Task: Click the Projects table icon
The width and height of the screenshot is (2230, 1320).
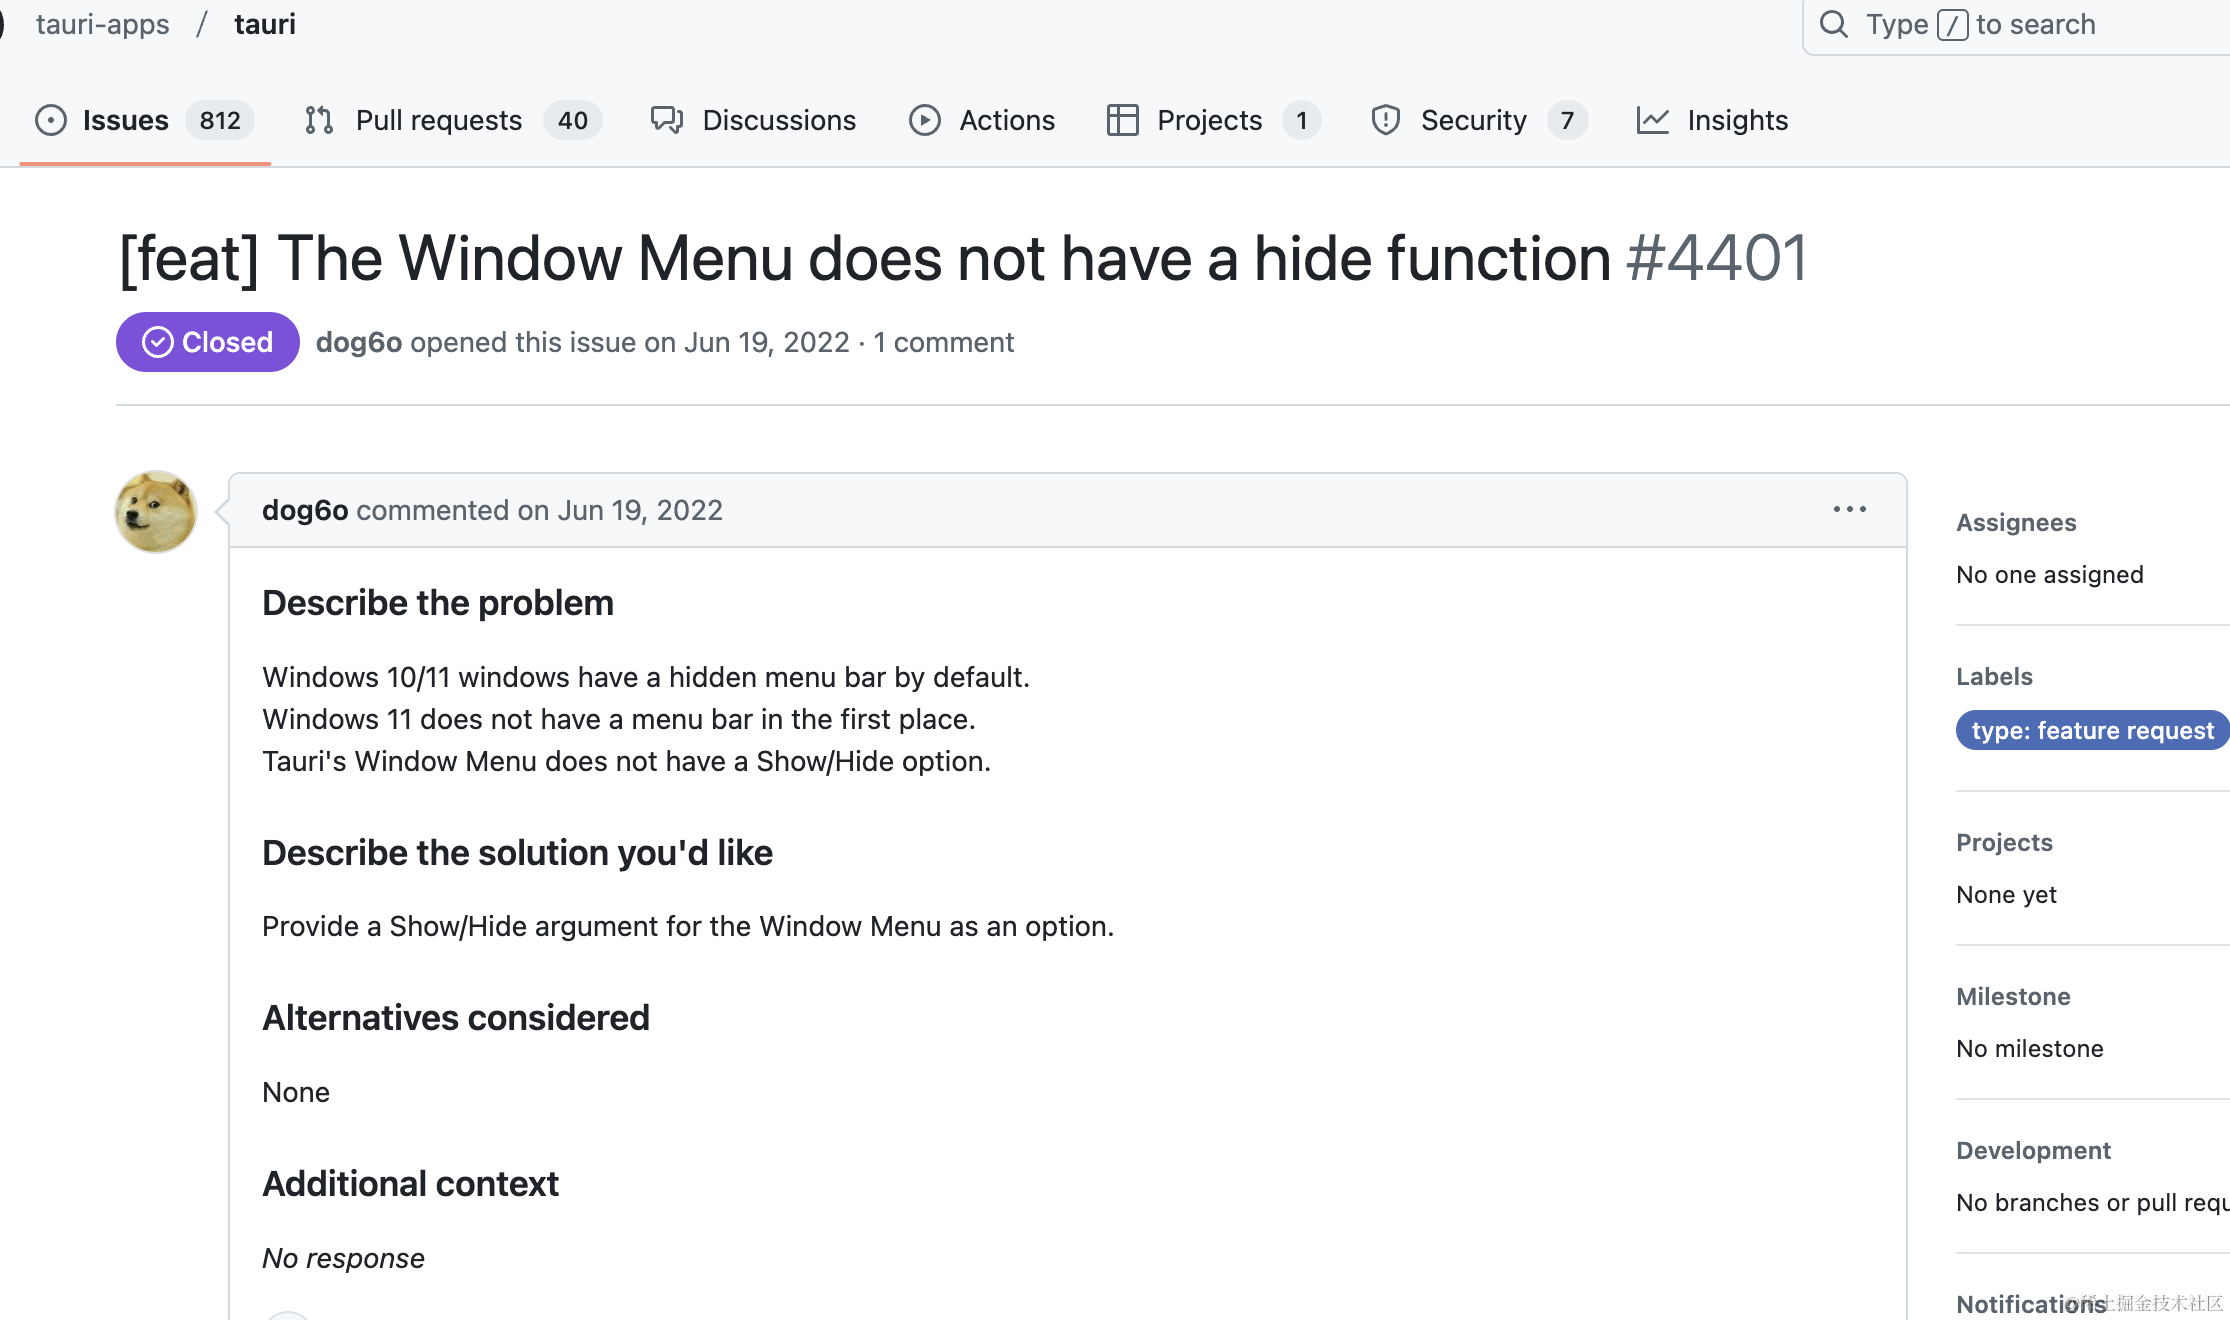Action: [1123, 120]
